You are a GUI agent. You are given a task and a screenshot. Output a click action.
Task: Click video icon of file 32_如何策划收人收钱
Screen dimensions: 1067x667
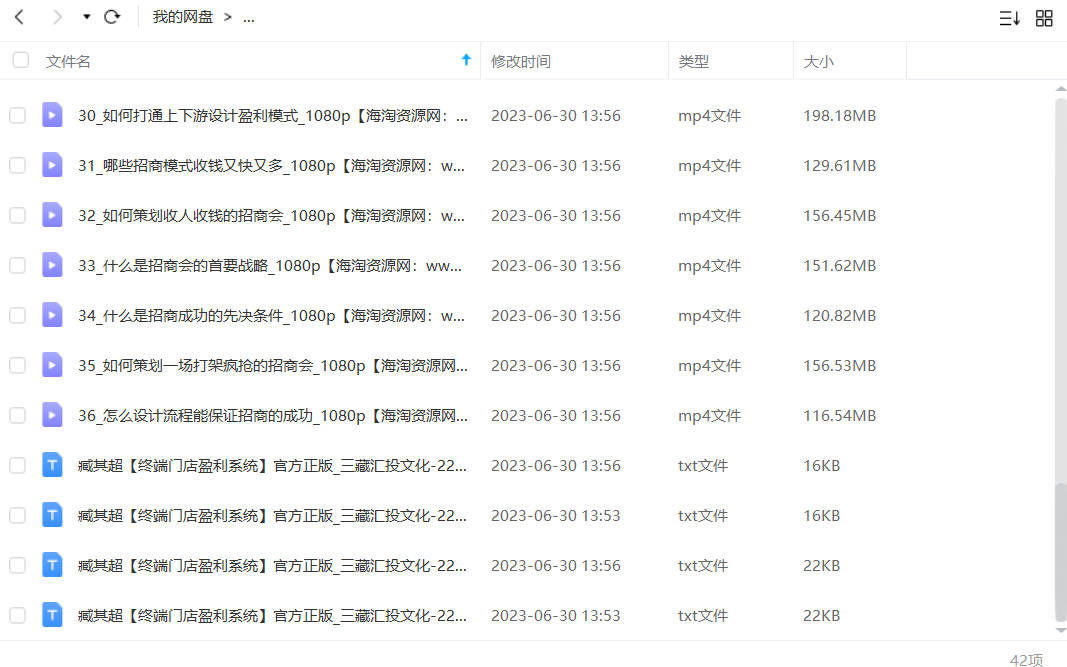52,215
